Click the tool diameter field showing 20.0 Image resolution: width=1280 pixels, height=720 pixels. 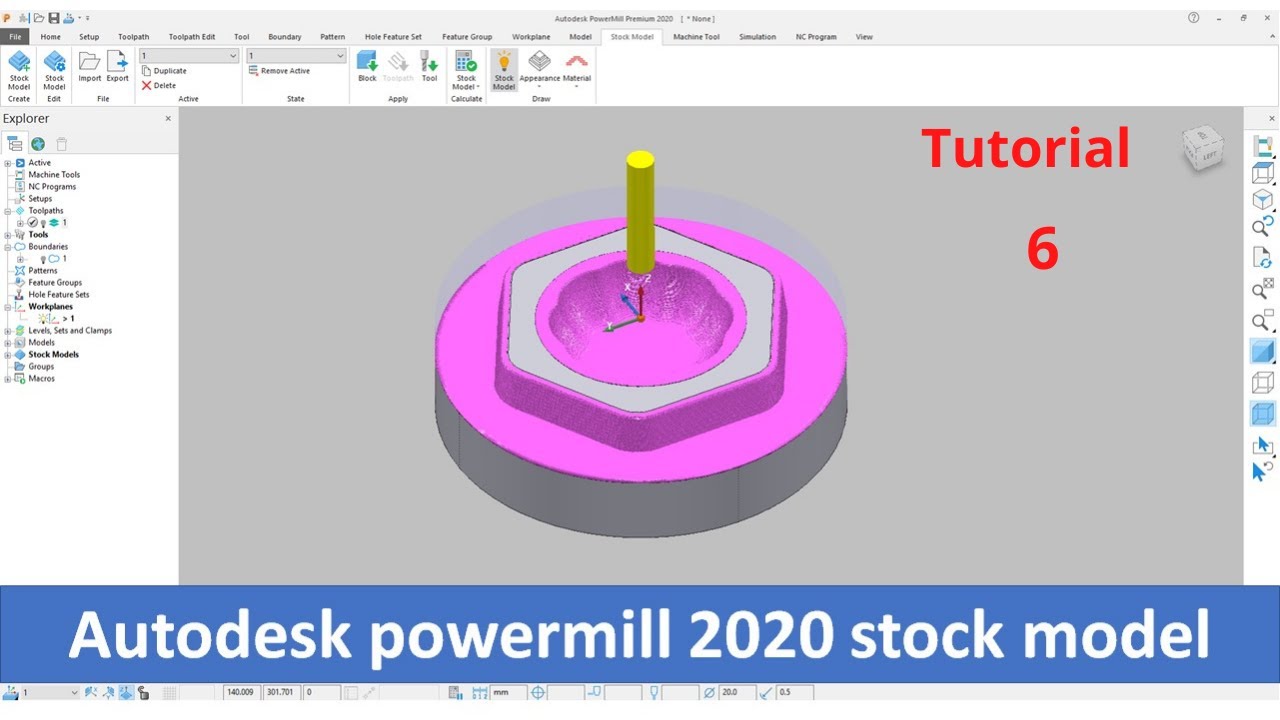[737, 692]
